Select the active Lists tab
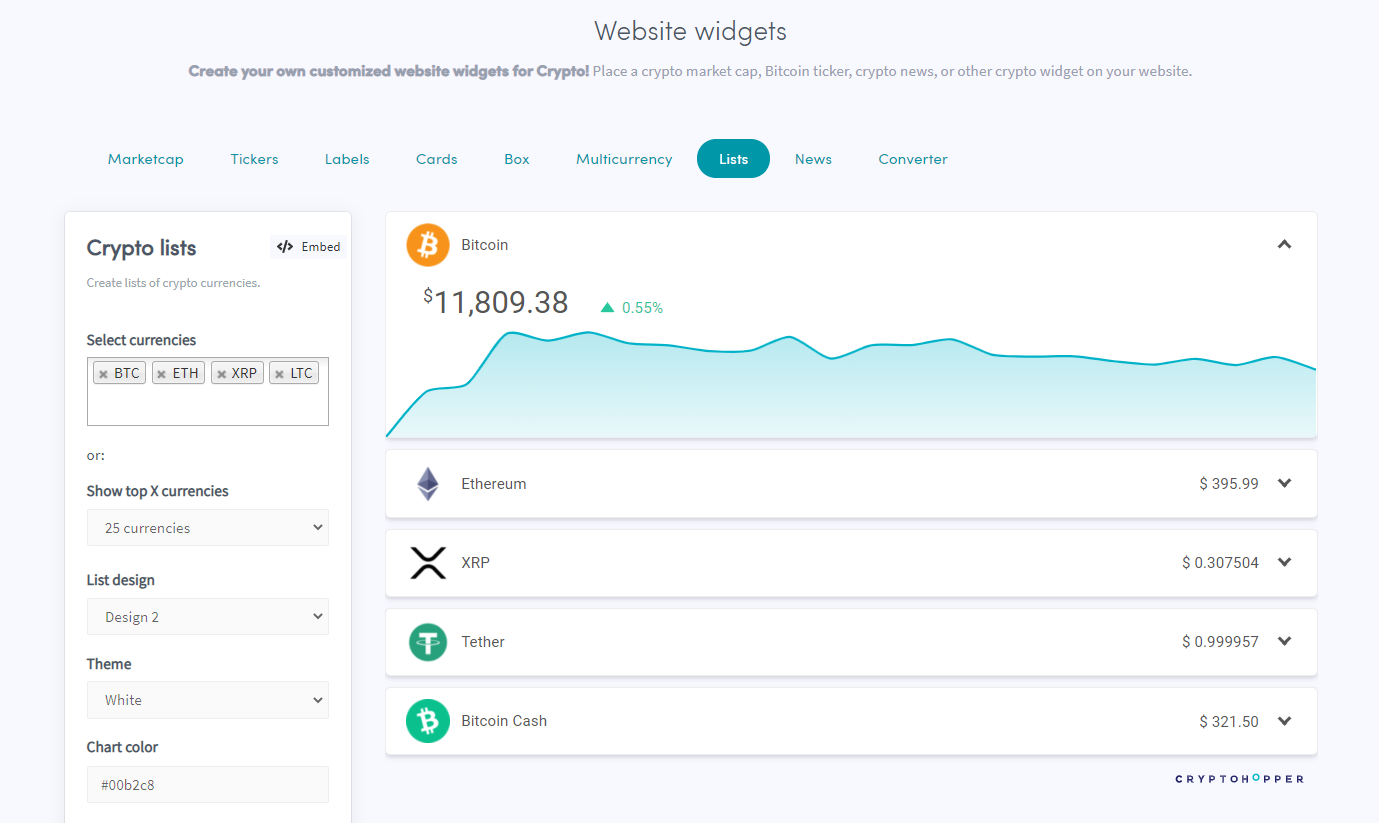Image resolution: width=1379 pixels, height=823 pixels. click(x=733, y=159)
